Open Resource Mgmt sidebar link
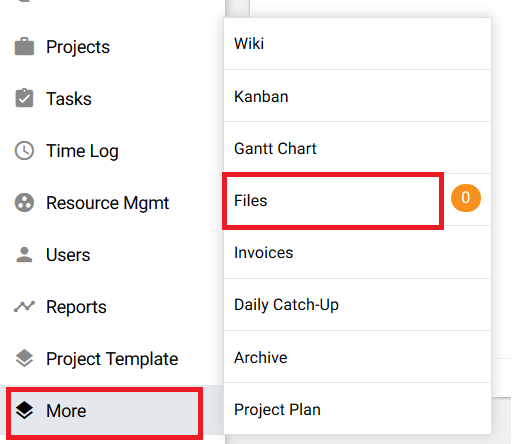The width and height of the screenshot is (524, 444). tap(107, 203)
